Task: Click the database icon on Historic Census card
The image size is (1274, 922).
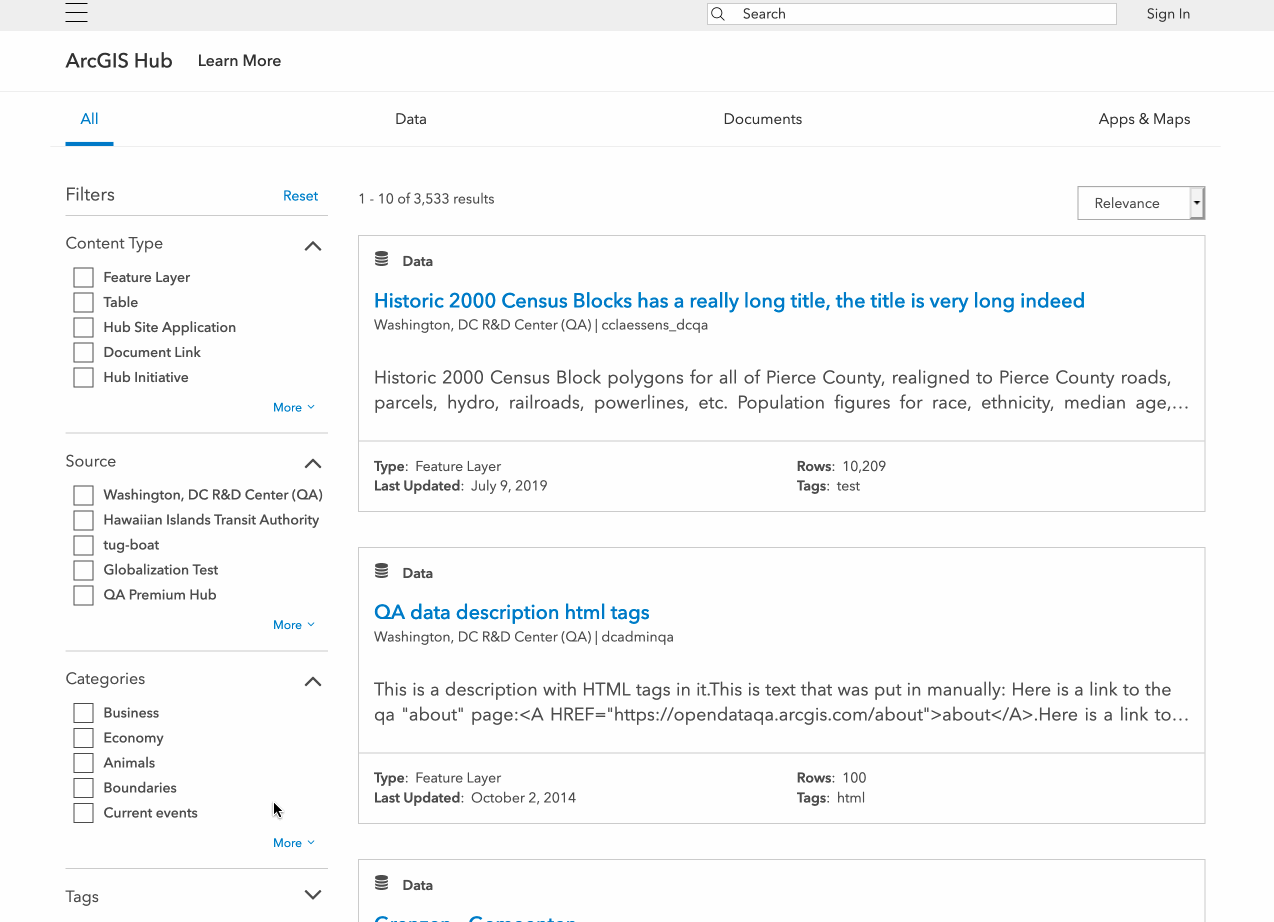Action: 381,260
